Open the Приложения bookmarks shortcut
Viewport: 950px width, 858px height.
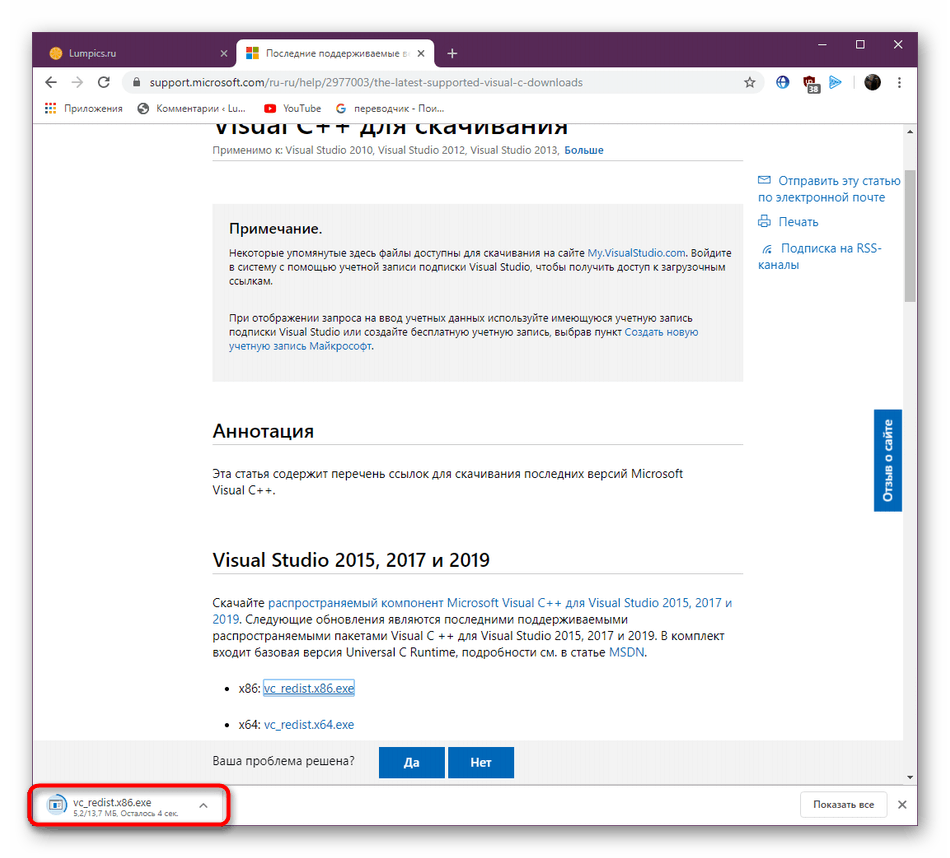point(84,108)
